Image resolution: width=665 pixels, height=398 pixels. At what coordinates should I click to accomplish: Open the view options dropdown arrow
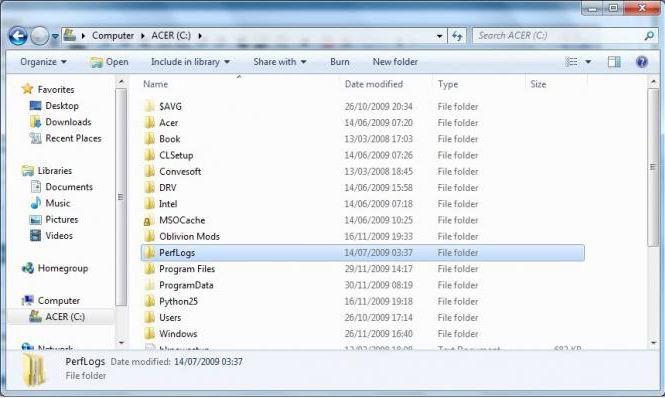[x=588, y=62]
